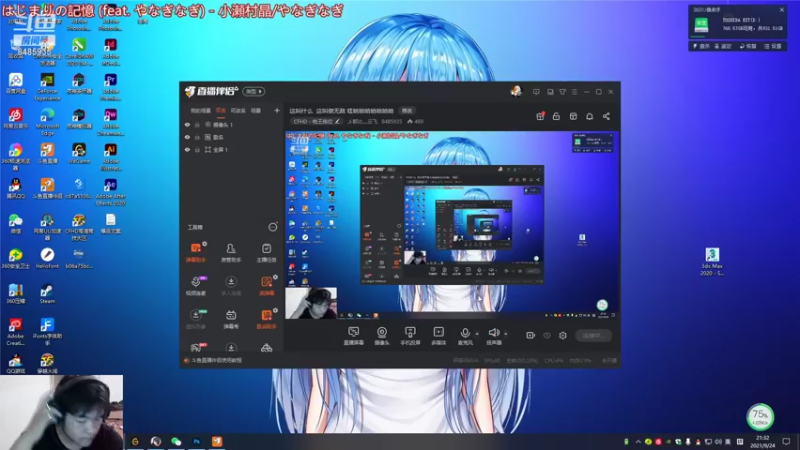
Task: Open the gift box icon with red badge
Action: click(540, 116)
